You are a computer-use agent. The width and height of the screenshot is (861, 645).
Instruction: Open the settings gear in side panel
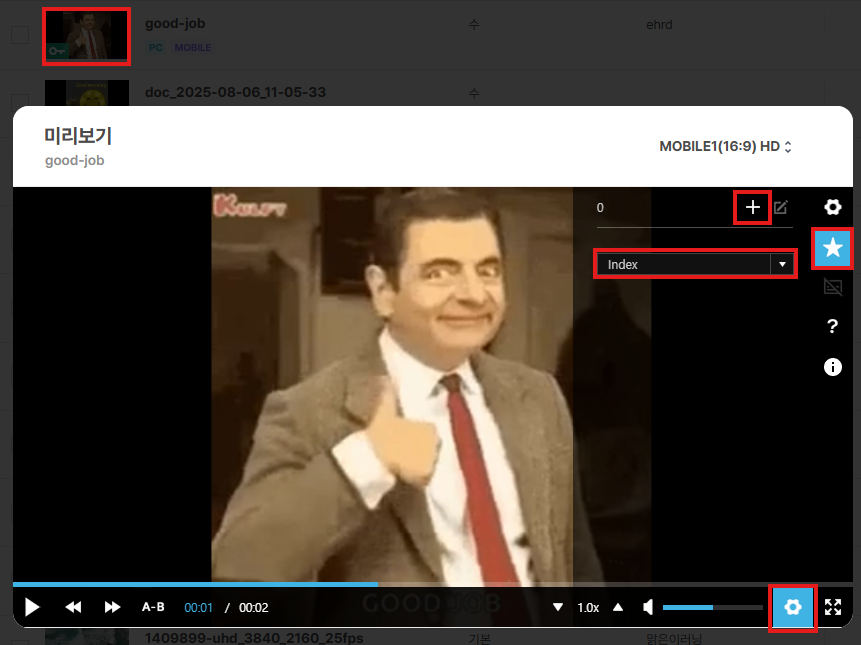pyautogui.click(x=833, y=207)
